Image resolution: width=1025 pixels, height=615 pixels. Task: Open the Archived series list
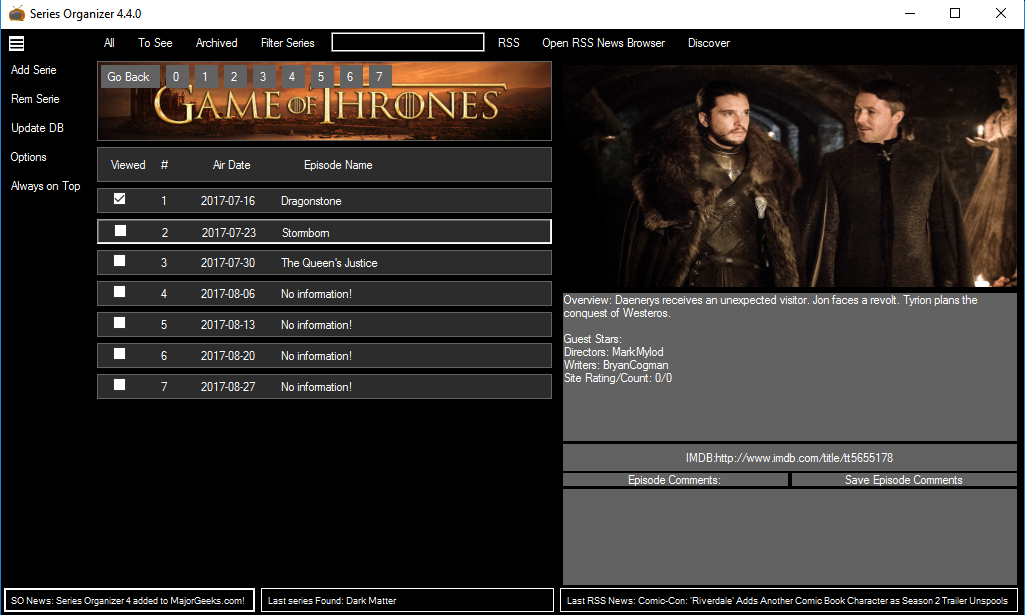[216, 43]
